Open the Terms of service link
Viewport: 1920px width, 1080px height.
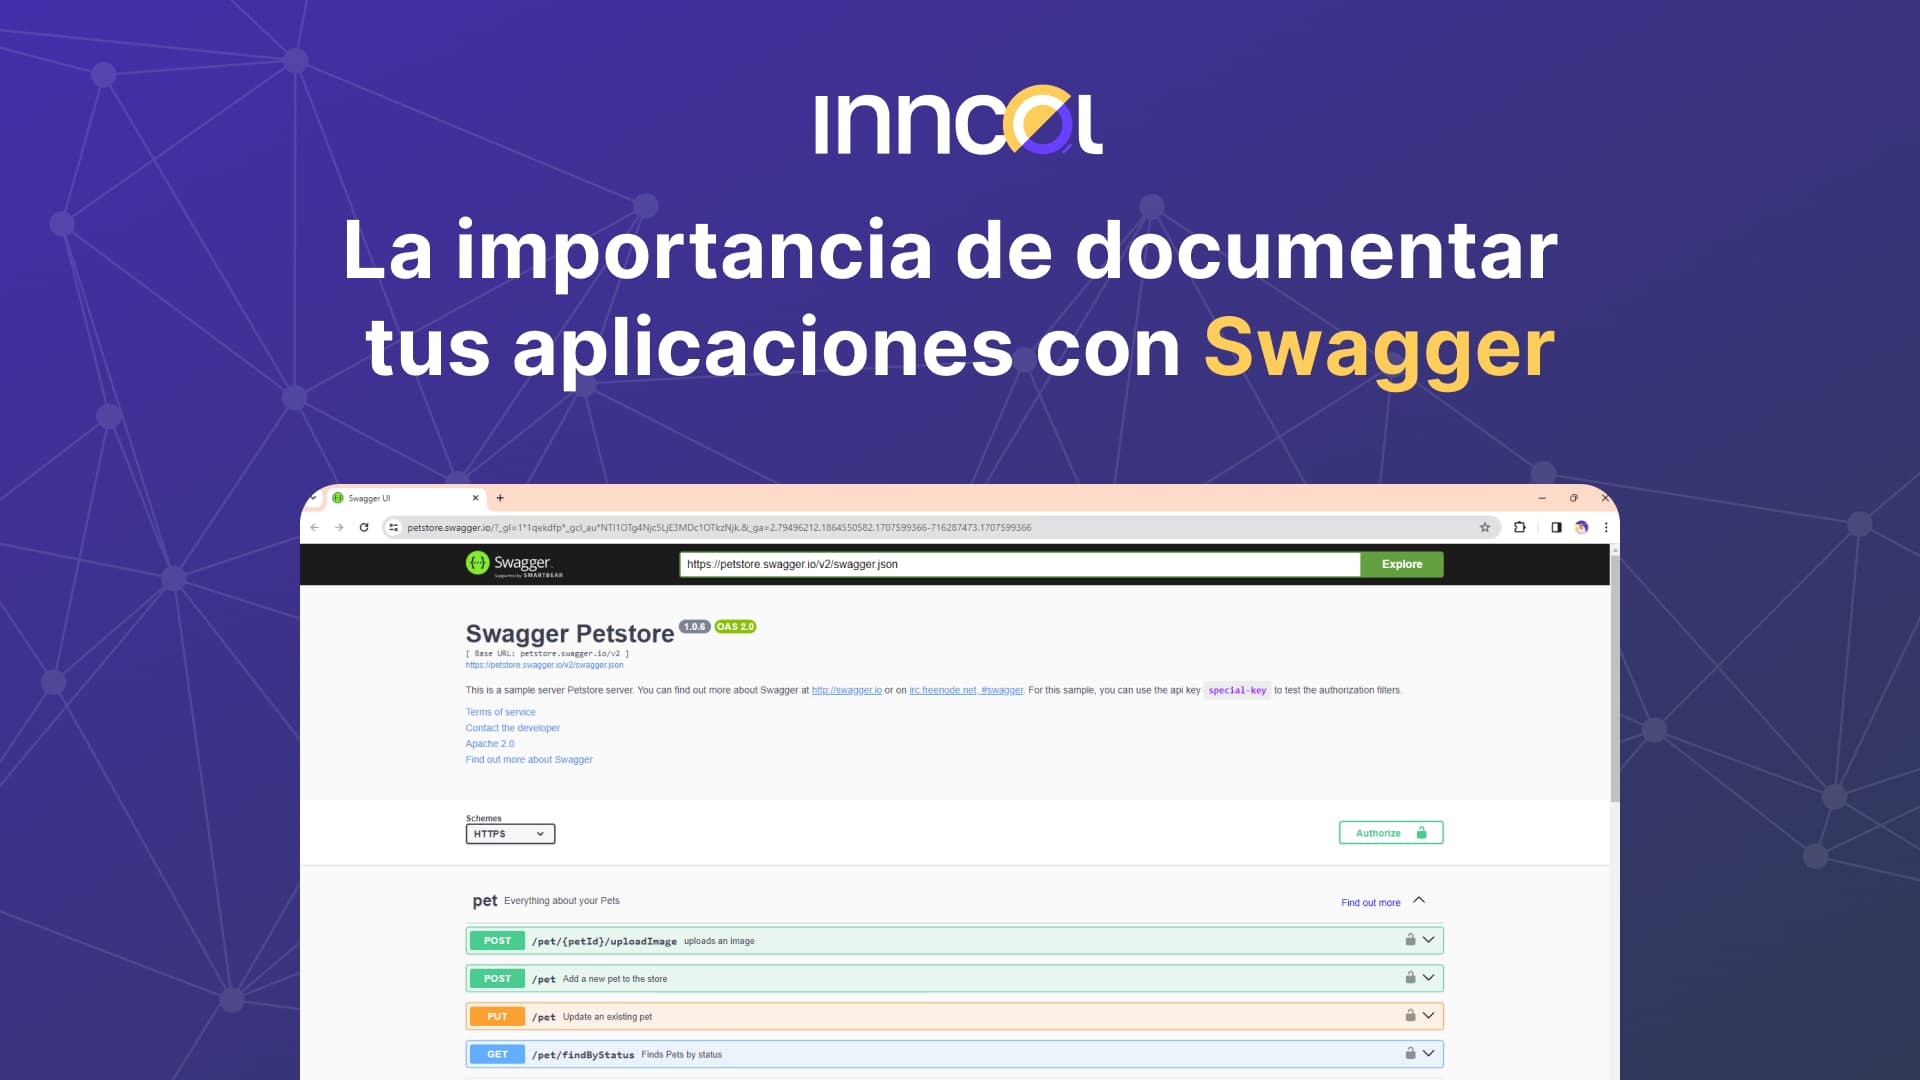pos(500,711)
